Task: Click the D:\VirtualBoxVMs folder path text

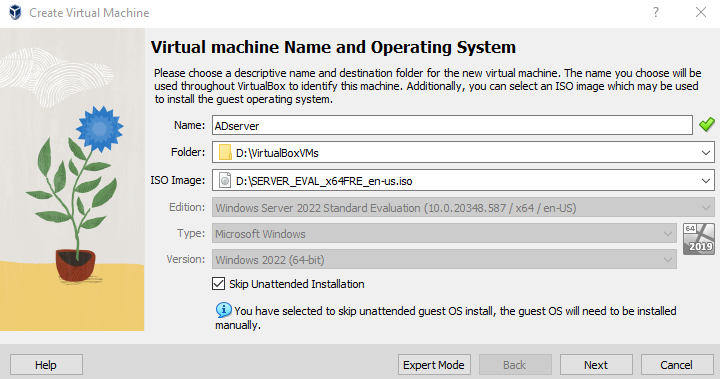Action: 277,153
